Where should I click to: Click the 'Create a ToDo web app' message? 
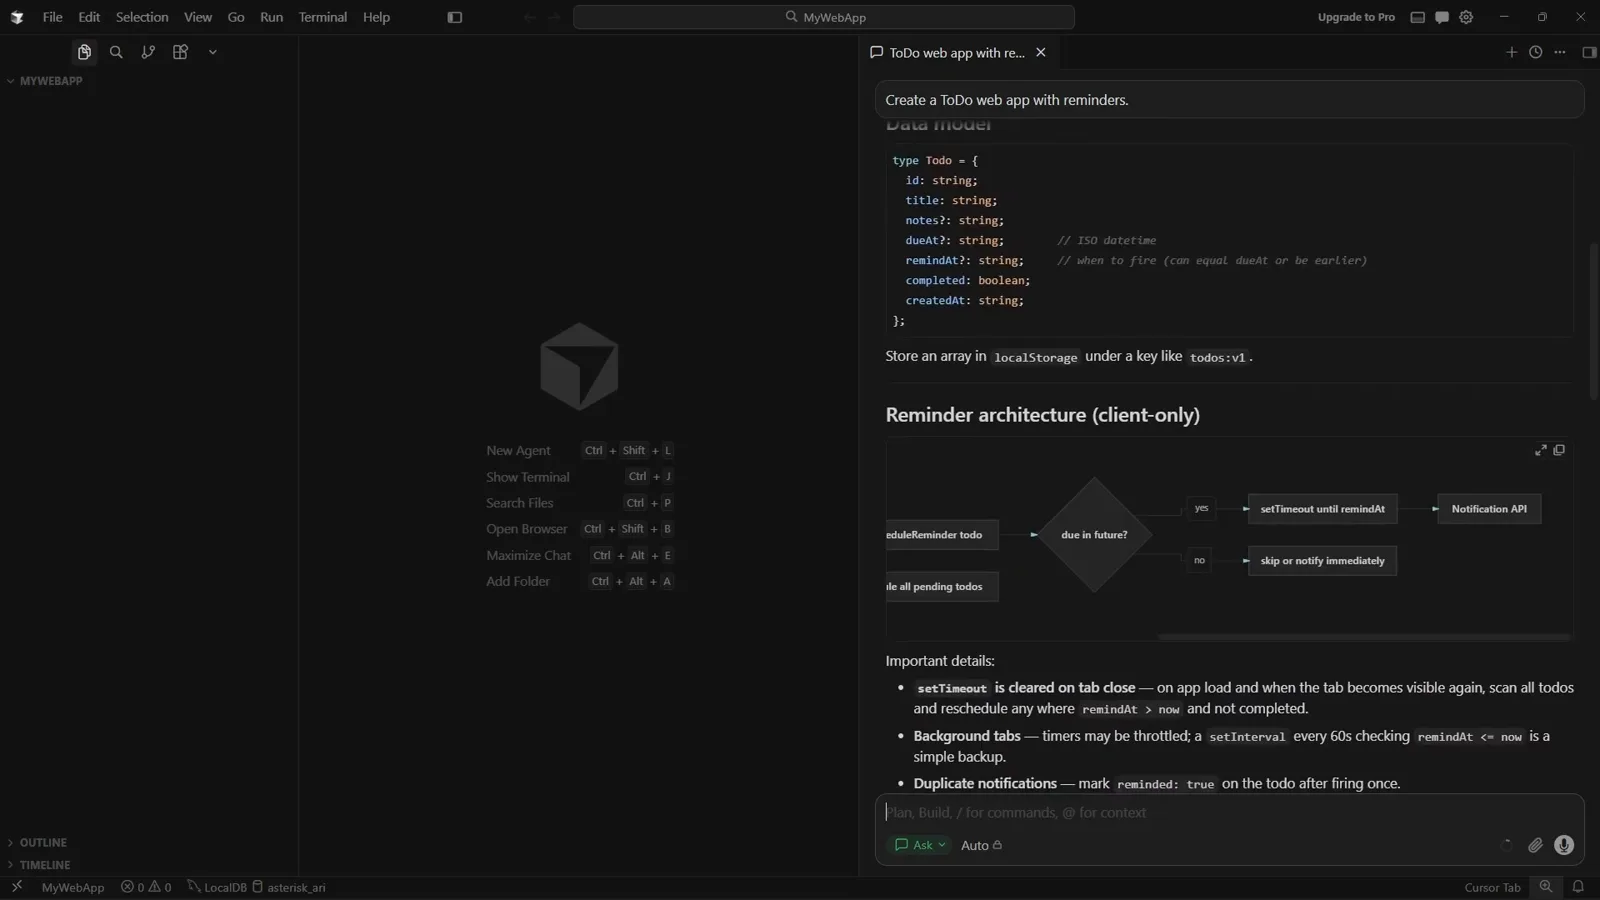(1229, 100)
